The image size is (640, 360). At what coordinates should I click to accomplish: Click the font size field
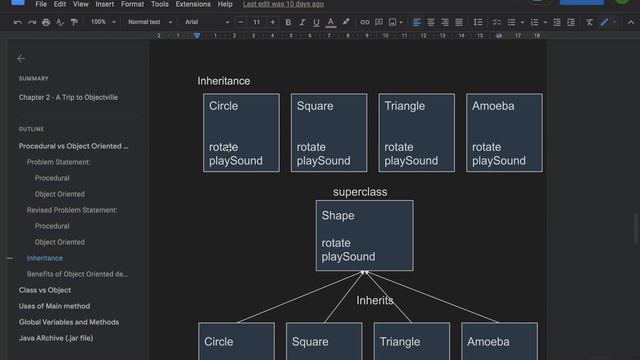click(256, 22)
